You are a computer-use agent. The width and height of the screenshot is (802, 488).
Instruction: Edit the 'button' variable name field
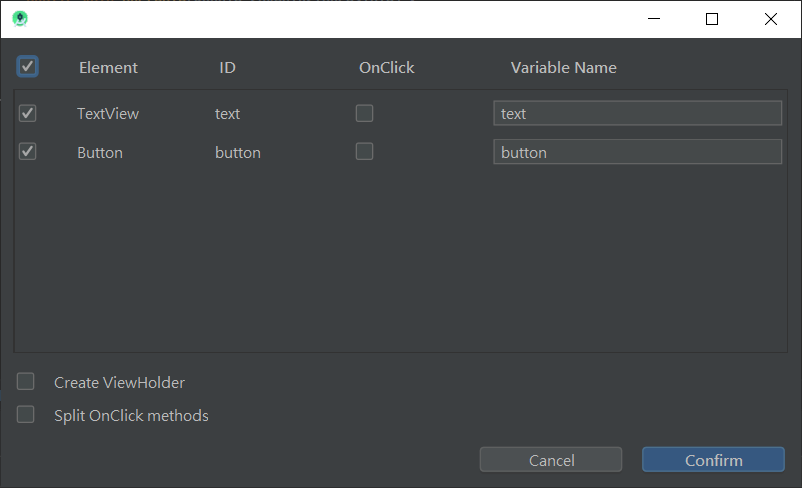point(637,152)
